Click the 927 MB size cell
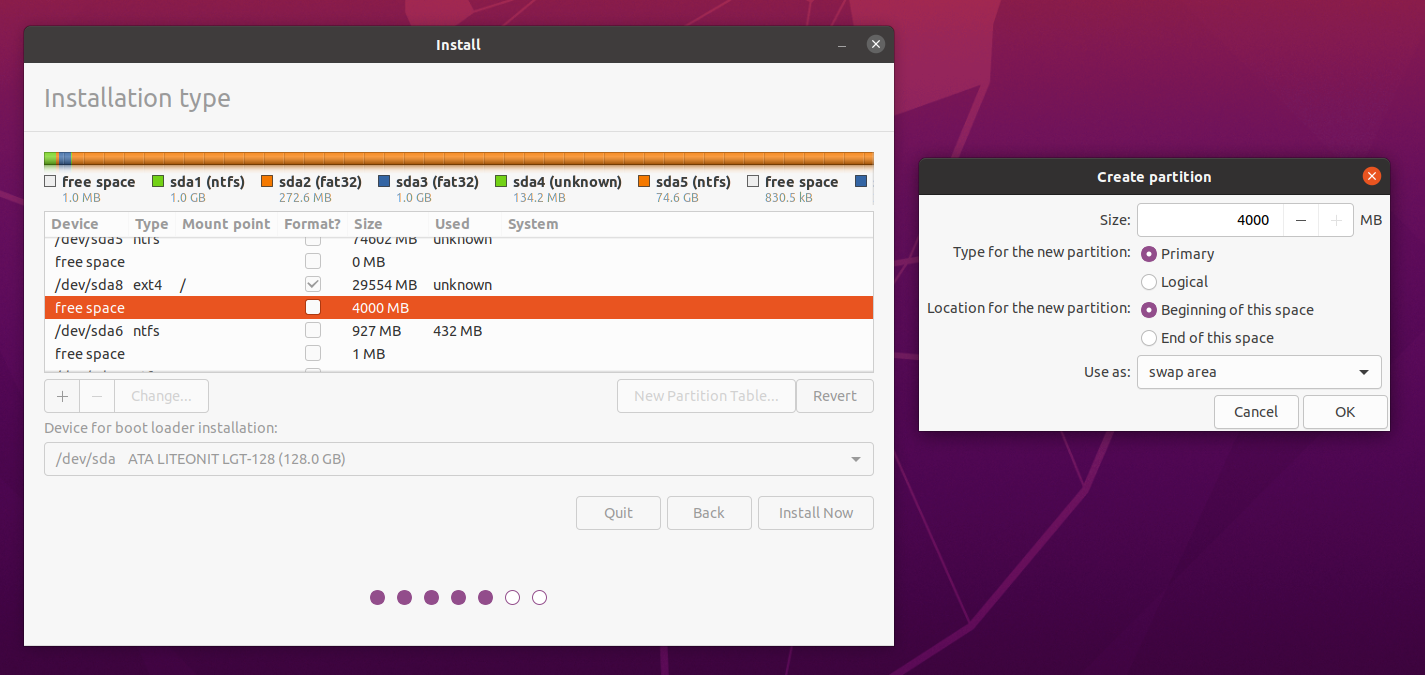The image size is (1425, 675). coord(377,331)
